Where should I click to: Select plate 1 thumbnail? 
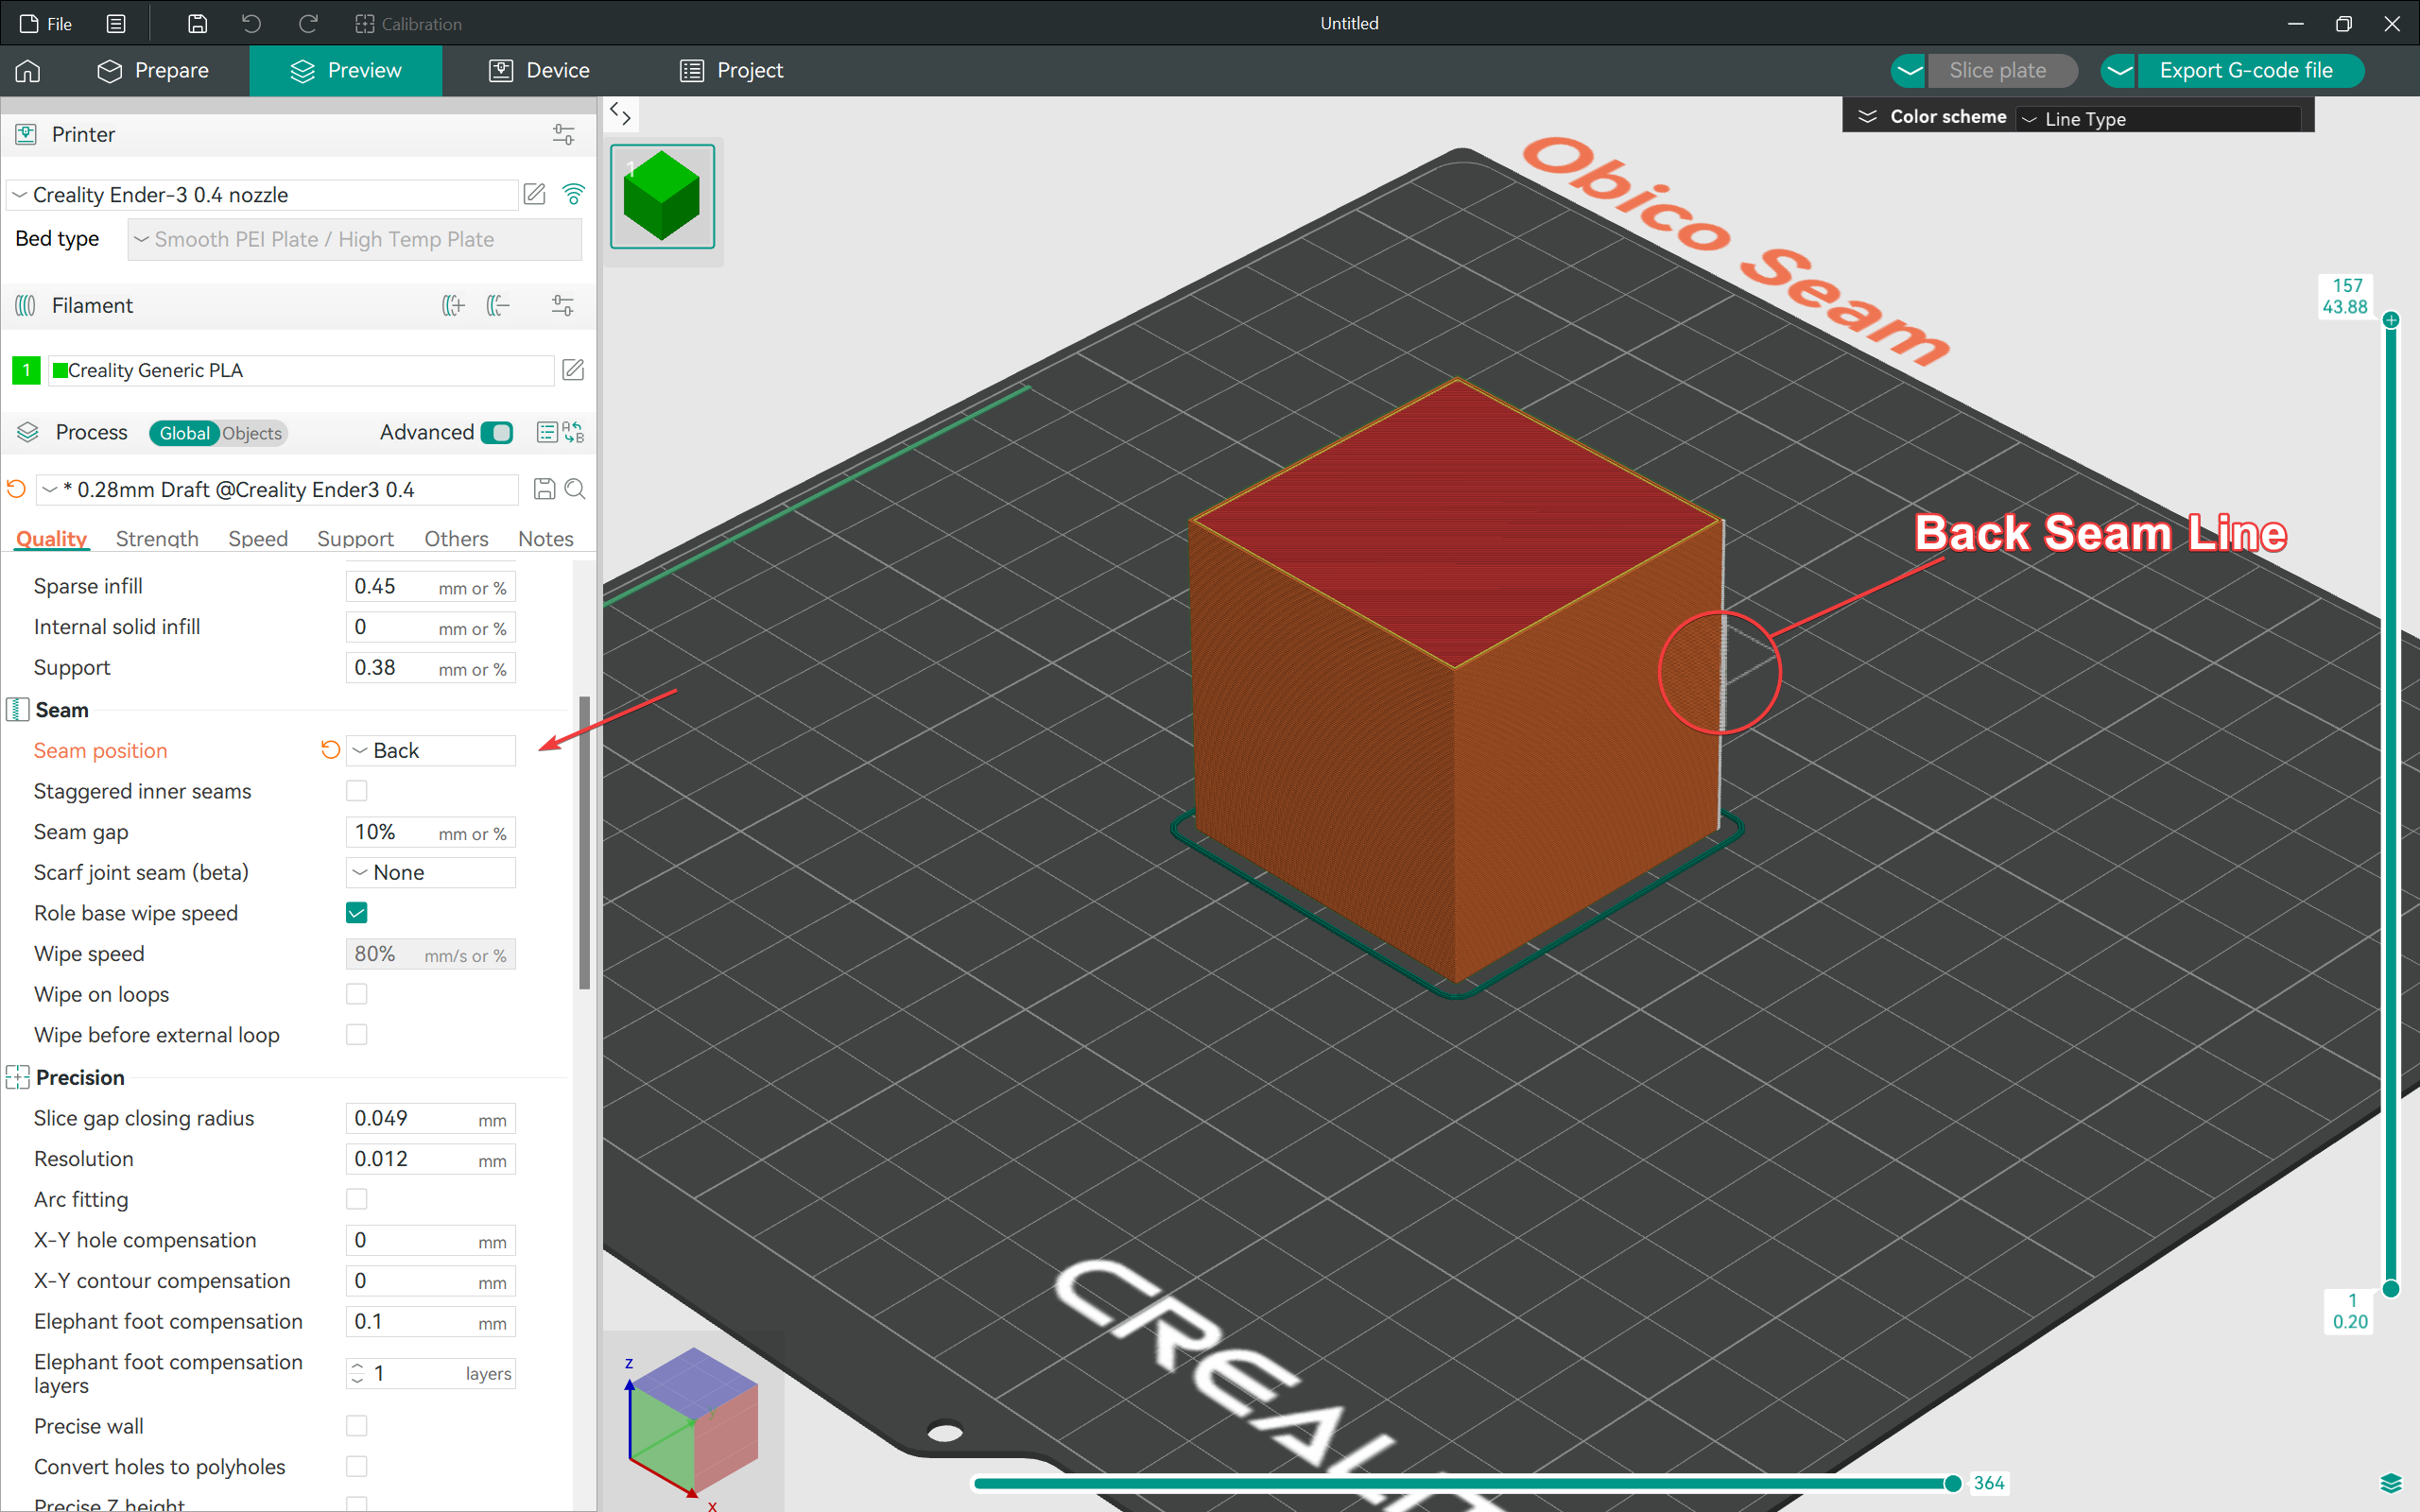click(662, 196)
